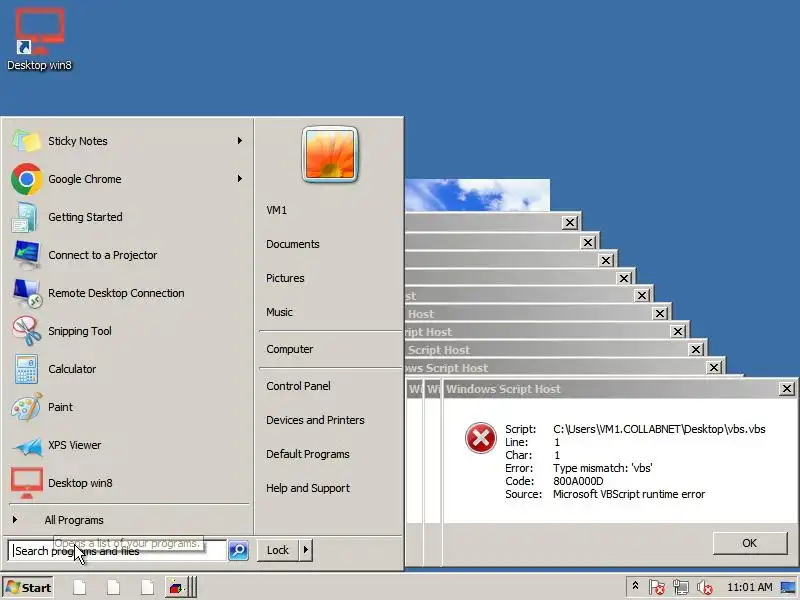Select the Desktop win8 shortcut on the desktop

(39, 40)
